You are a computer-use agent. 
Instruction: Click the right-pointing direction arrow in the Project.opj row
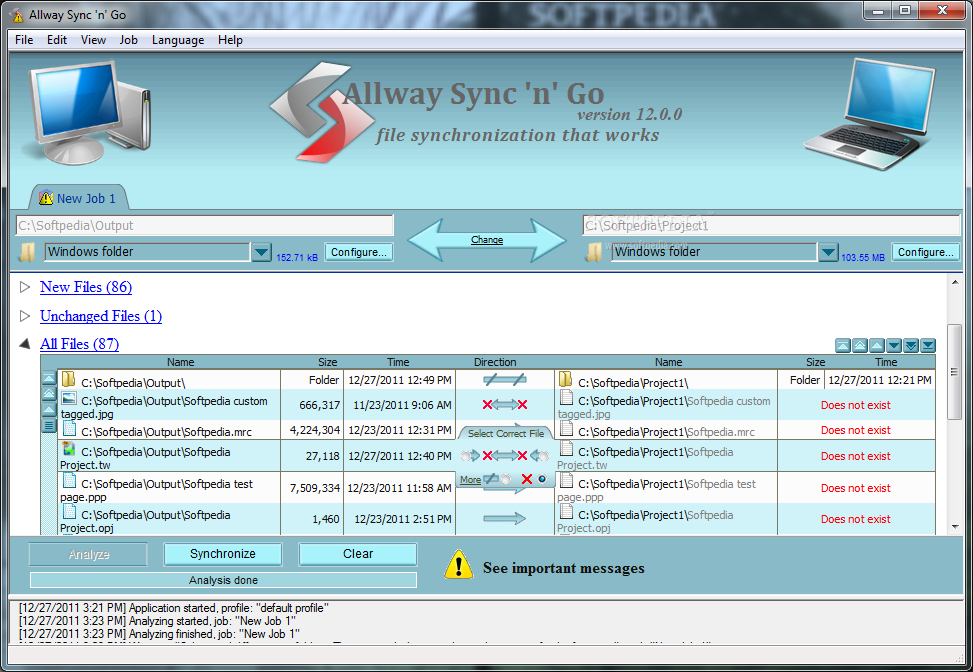click(x=504, y=519)
